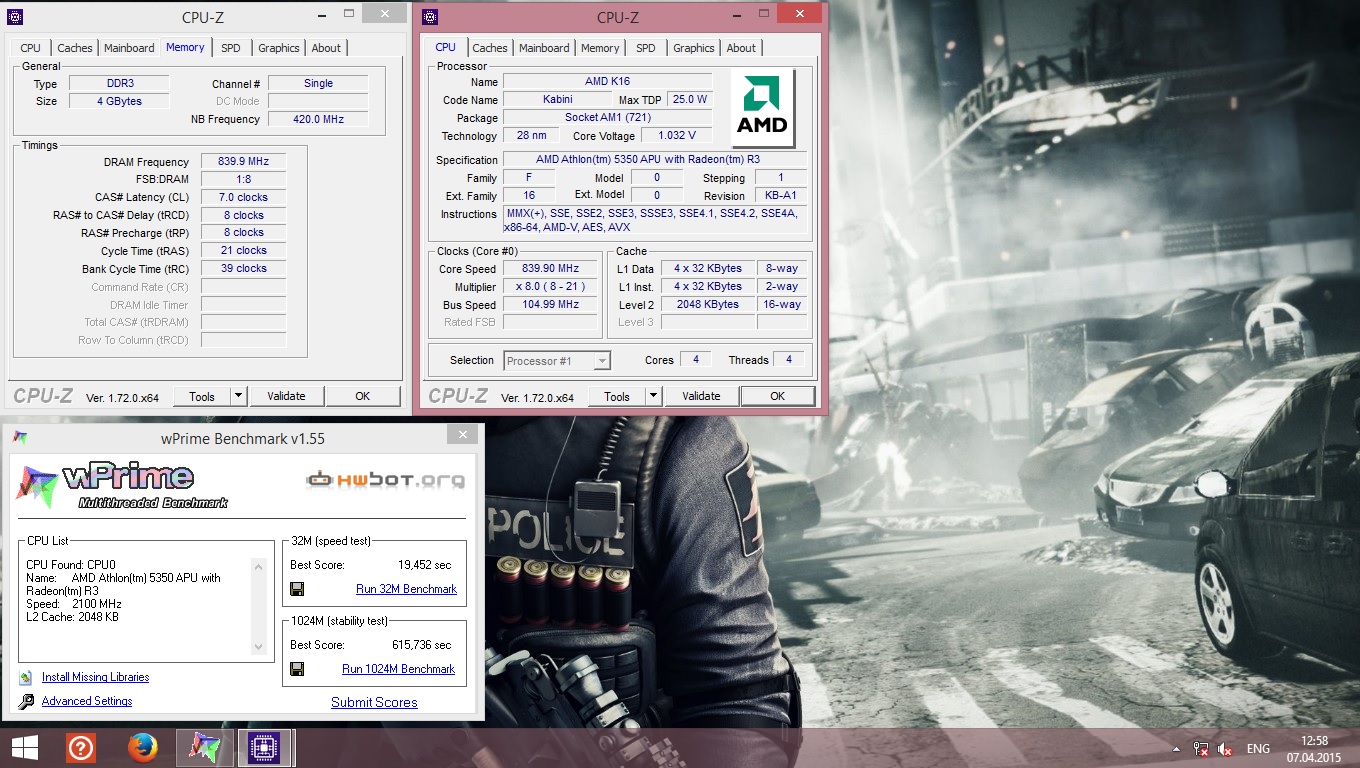Click the Core Speed value 839.90 MHz

(551, 268)
